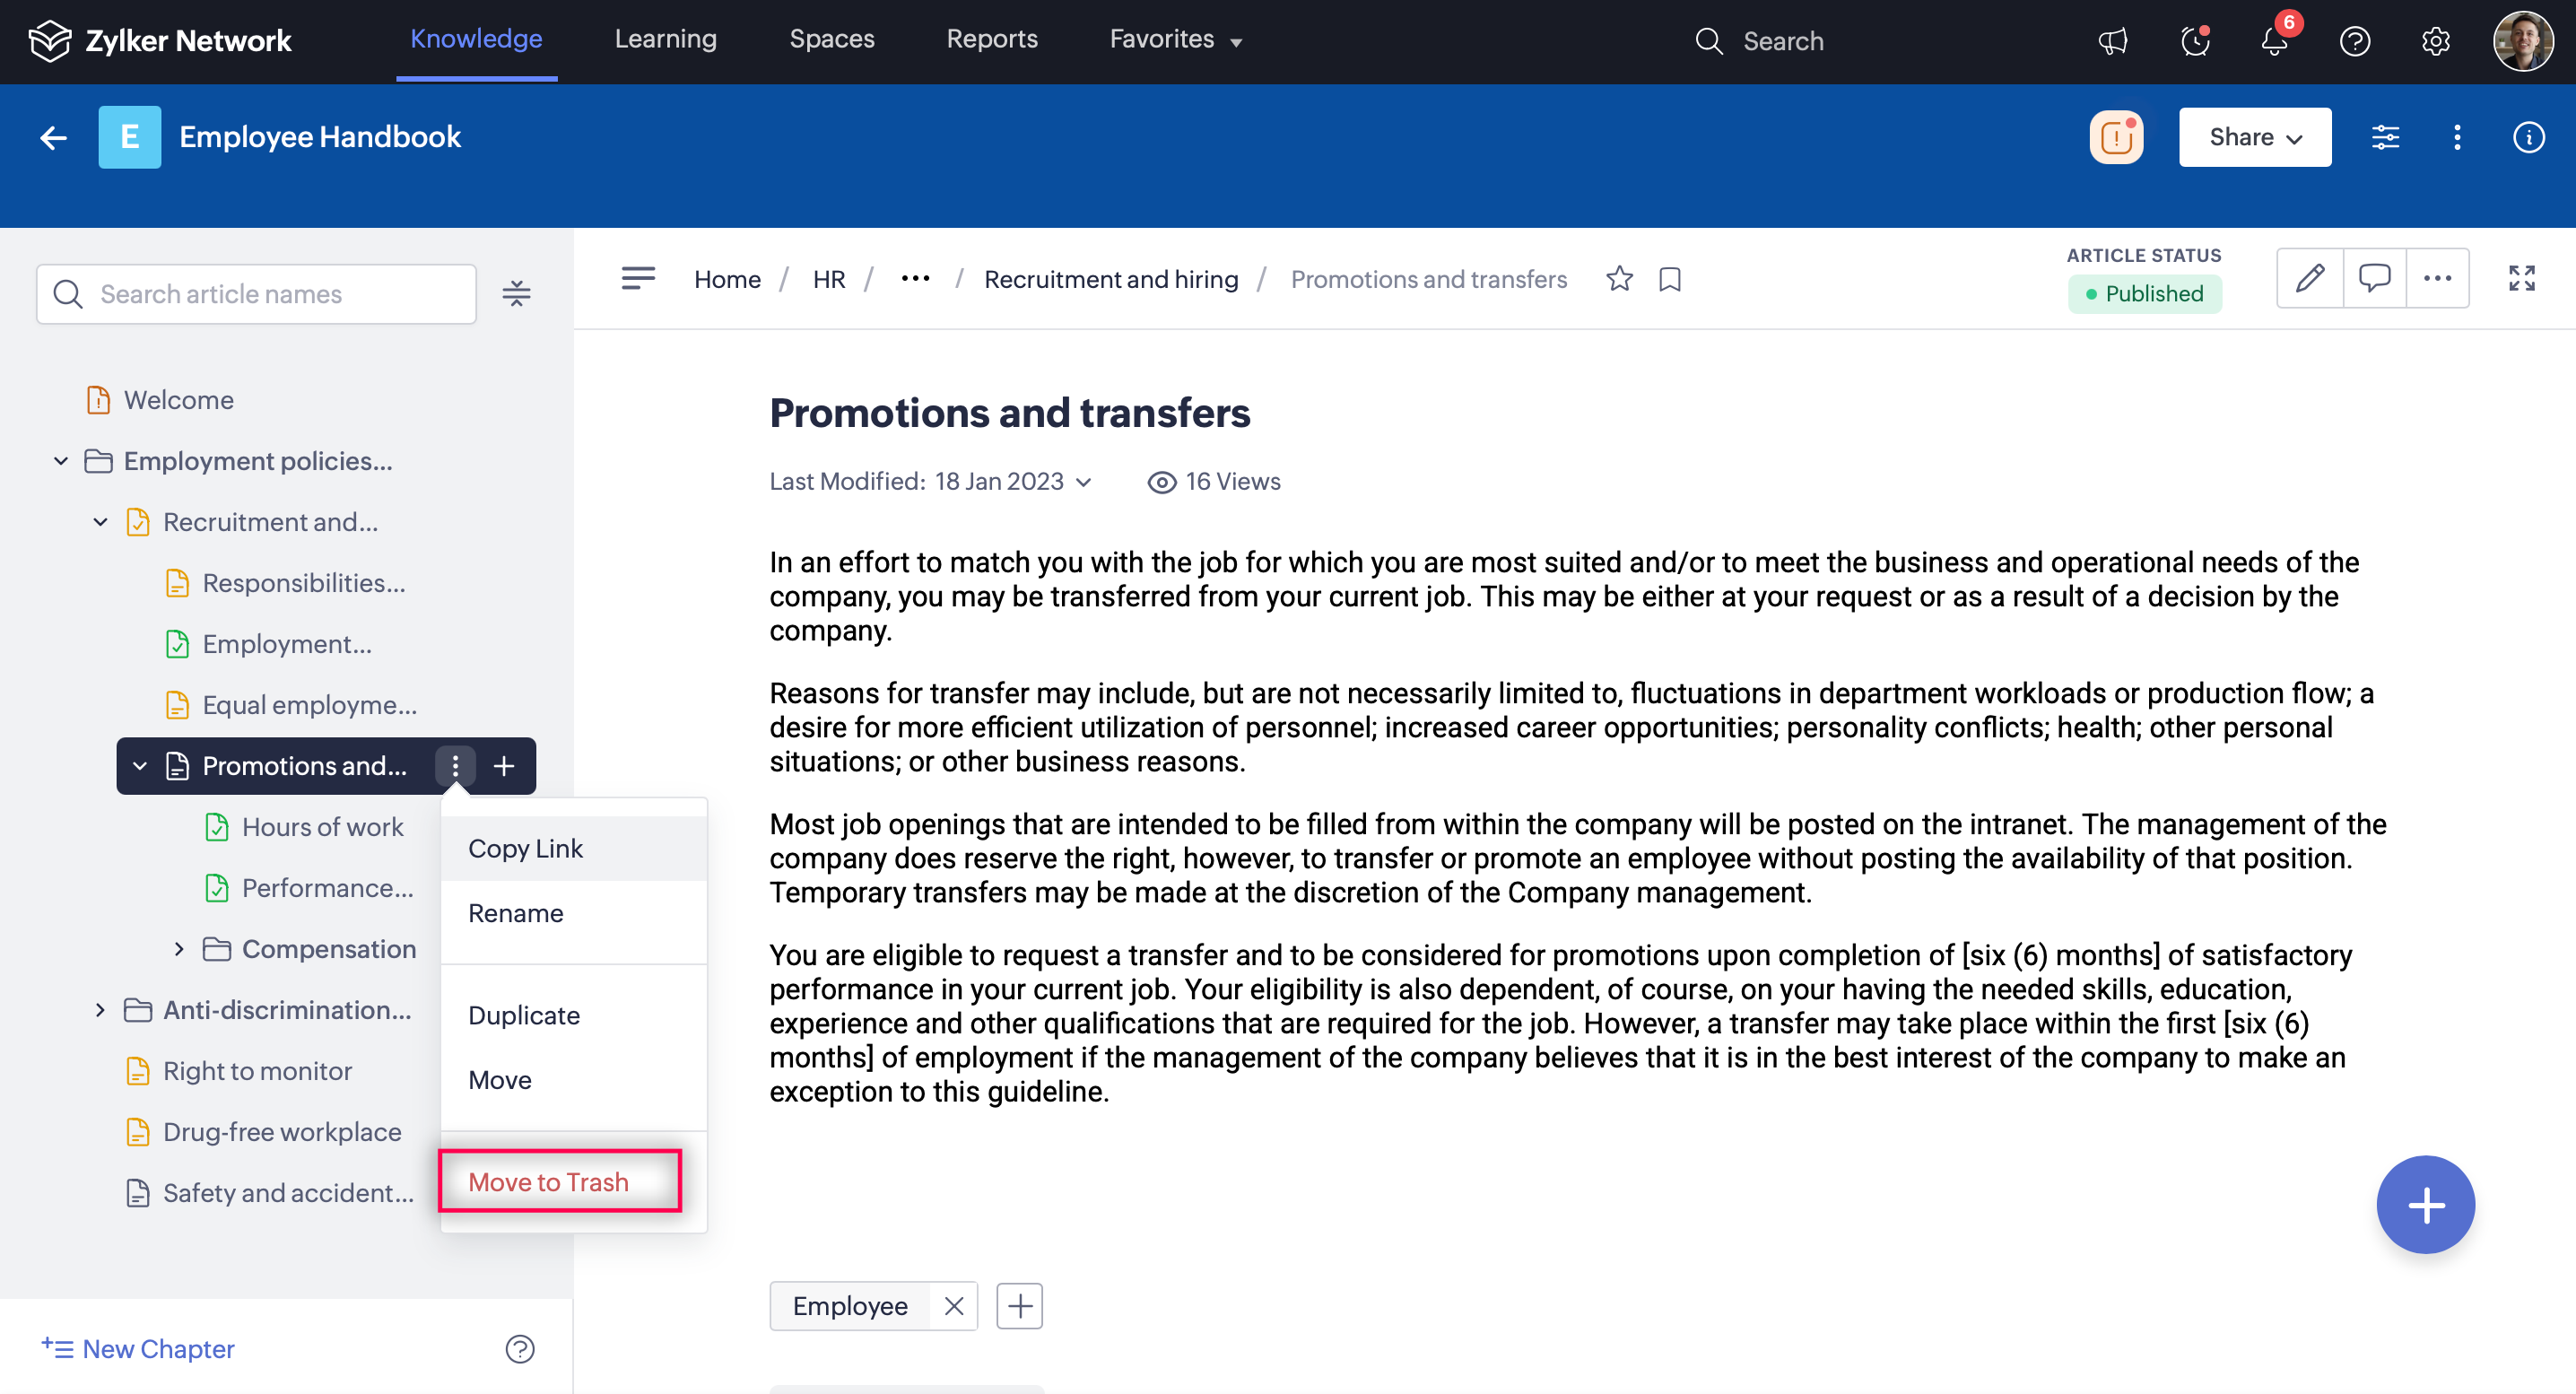
Task: Collapse all chapters icon in sidebar
Action: 516,294
